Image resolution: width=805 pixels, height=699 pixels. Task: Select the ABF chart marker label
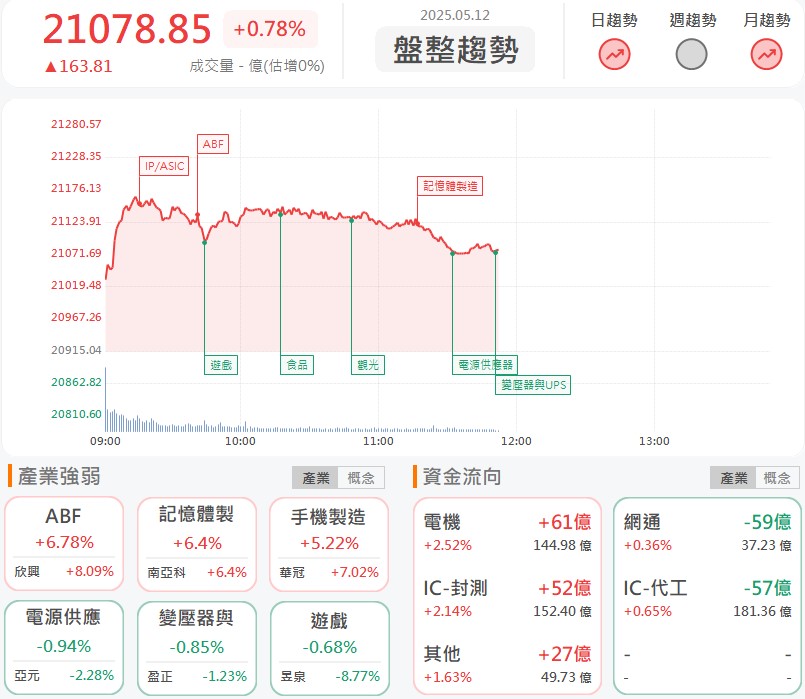pos(213,144)
